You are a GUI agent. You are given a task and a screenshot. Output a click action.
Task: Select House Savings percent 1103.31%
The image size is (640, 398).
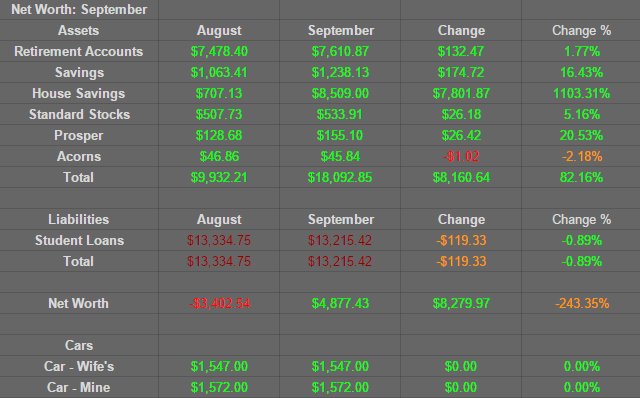pos(581,93)
